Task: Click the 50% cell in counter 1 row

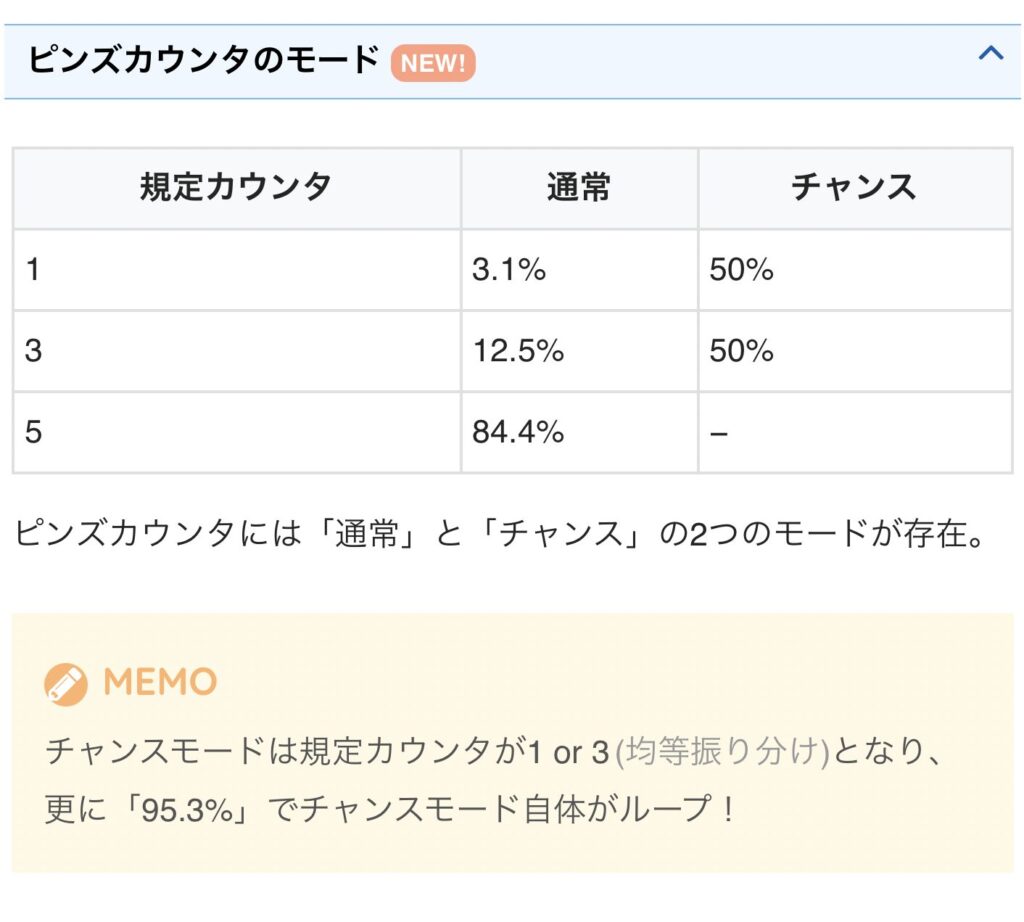Action: coord(855,270)
